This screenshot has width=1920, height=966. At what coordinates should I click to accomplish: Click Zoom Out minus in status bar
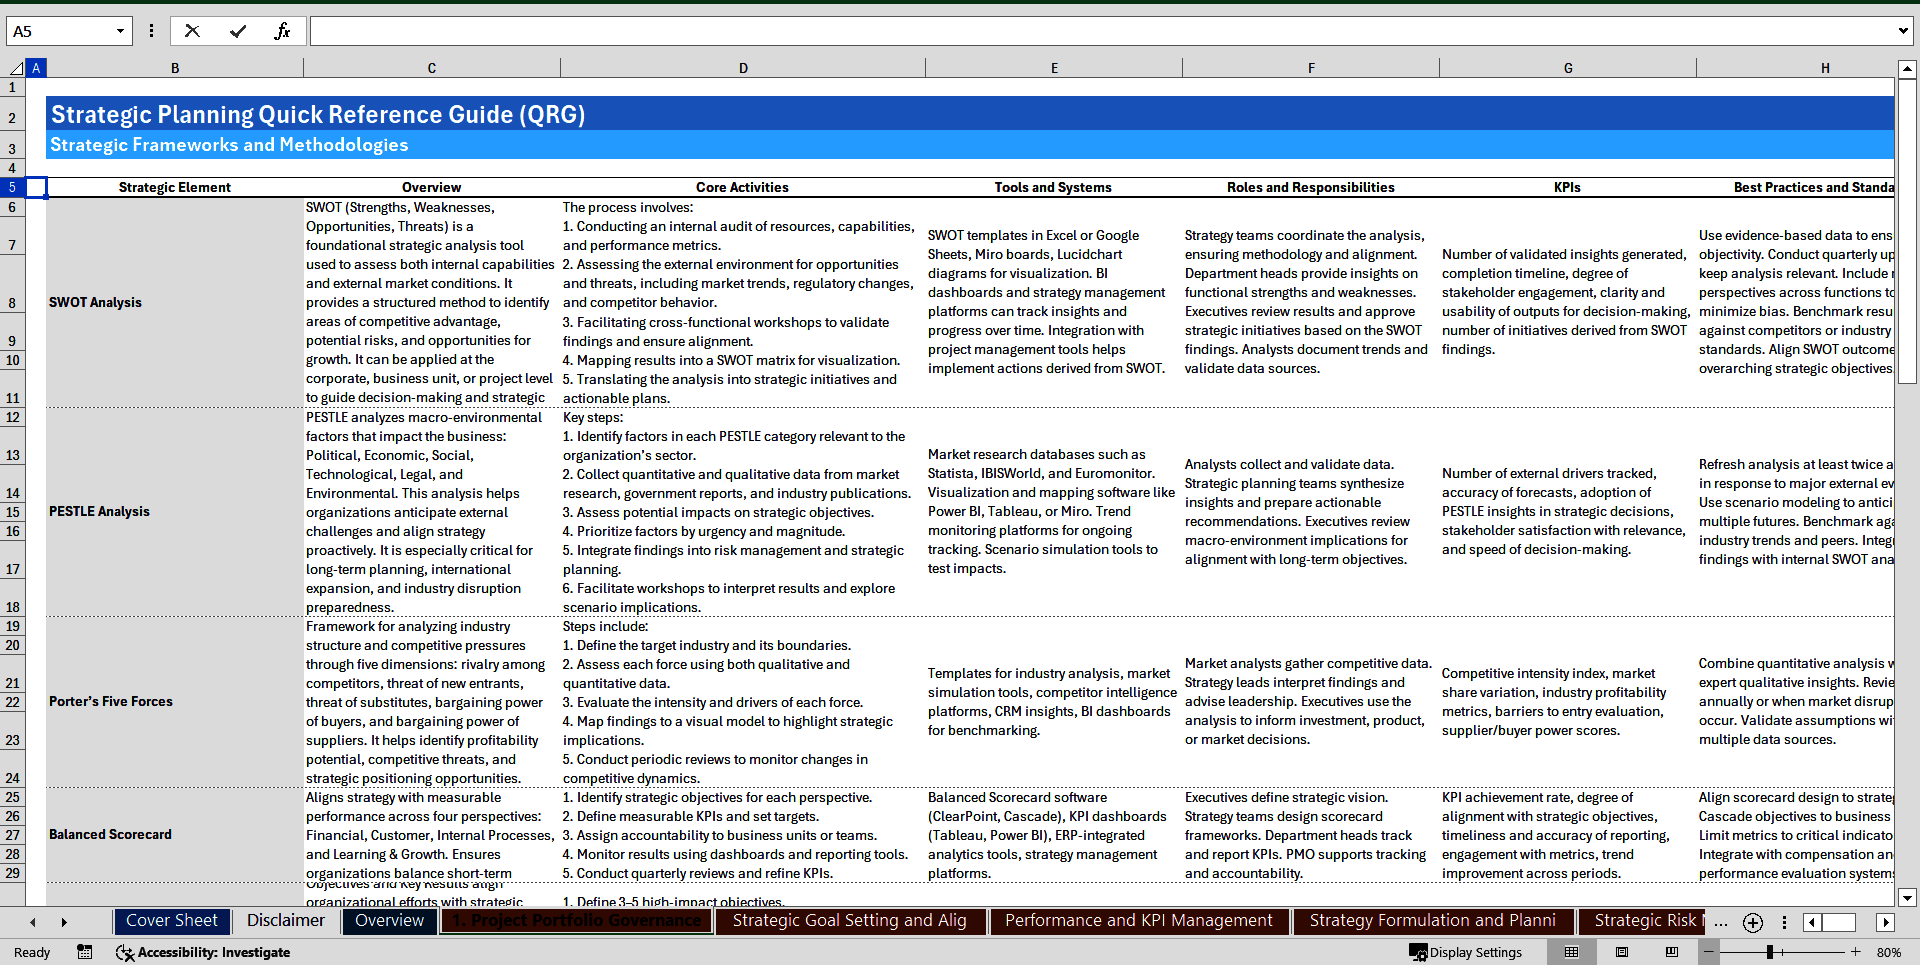point(1709,952)
